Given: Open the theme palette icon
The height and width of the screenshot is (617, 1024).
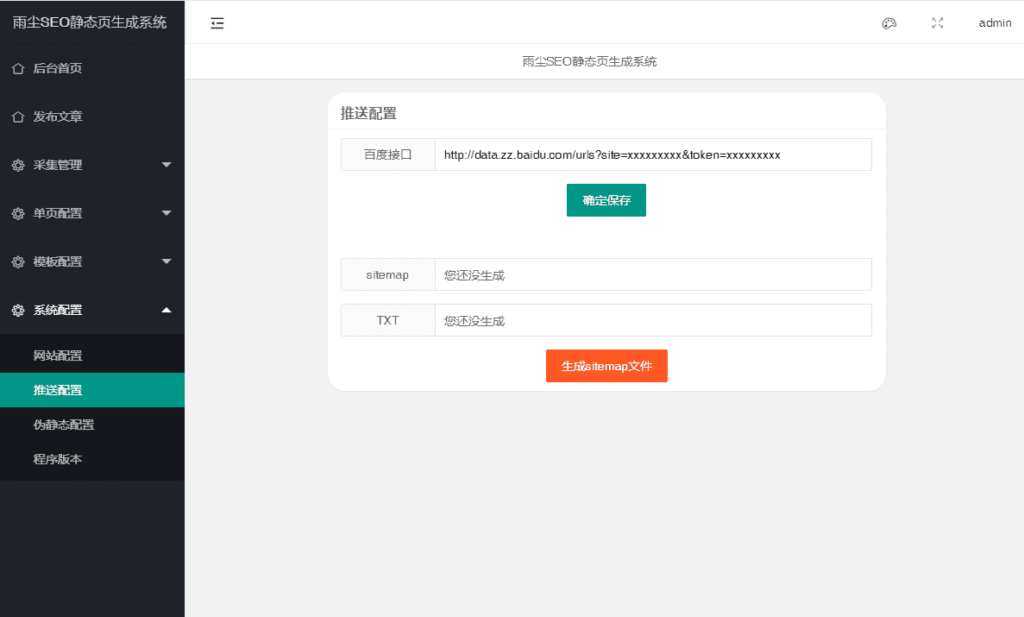Looking at the screenshot, I should (x=889, y=24).
